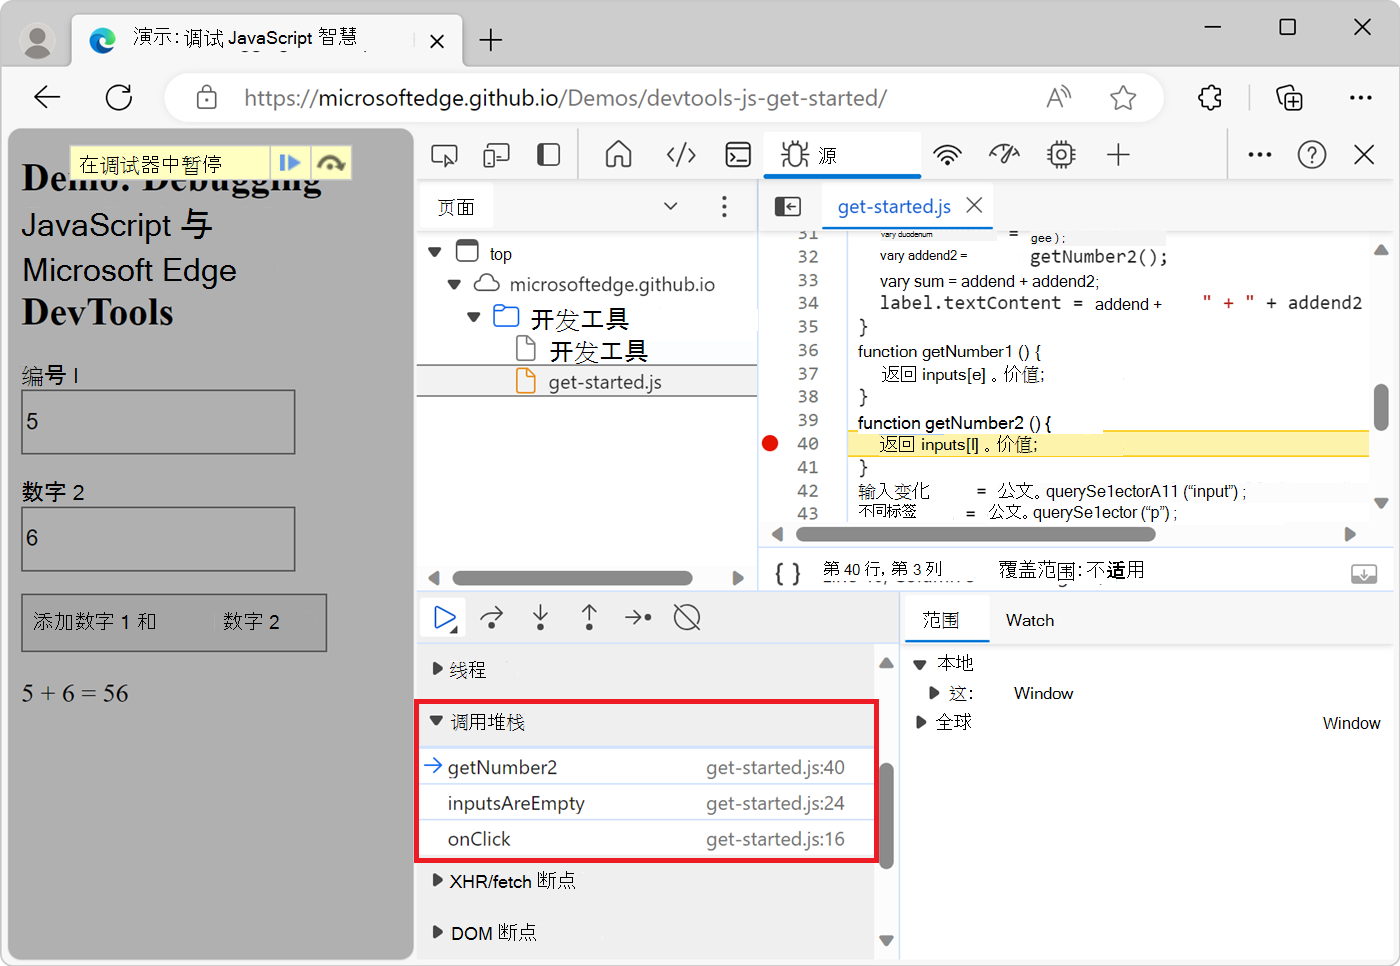This screenshot has height=966, width=1400.
Task: Click inside the 编号 1 input field
Action: pos(157,421)
